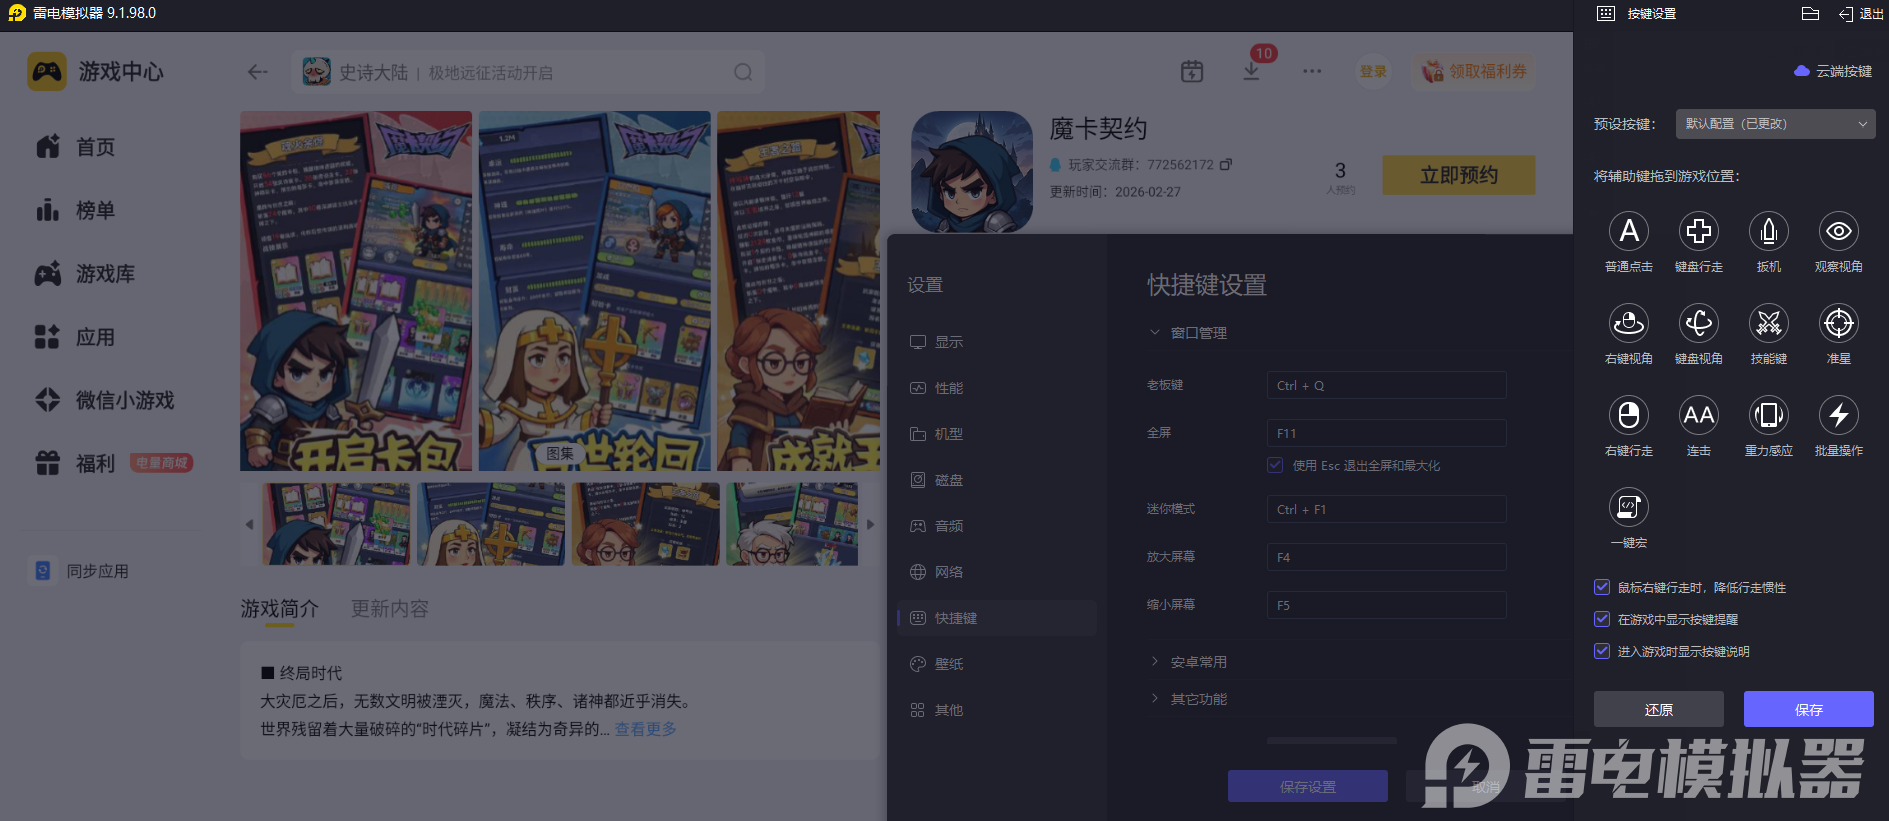The height and width of the screenshot is (821, 1889).
Task: Select the 扳机 trigger key icon
Action: pyautogui.click(x=1768, y=231)
